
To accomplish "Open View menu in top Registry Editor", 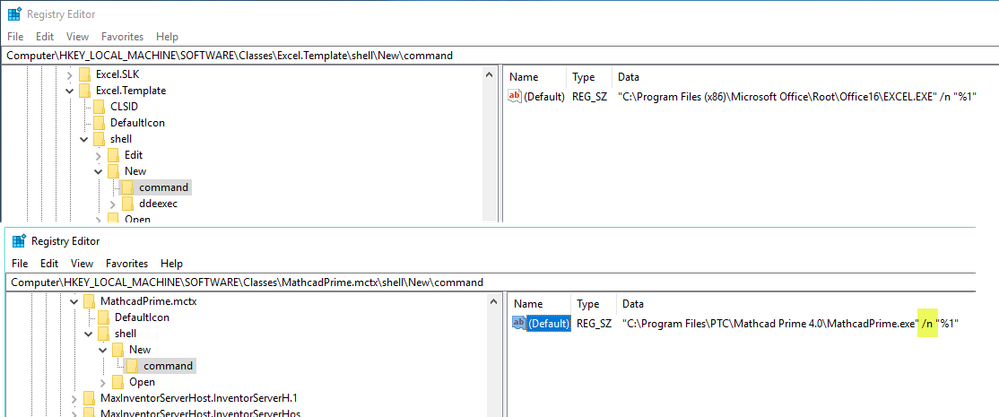I will (x=78, y=36).
